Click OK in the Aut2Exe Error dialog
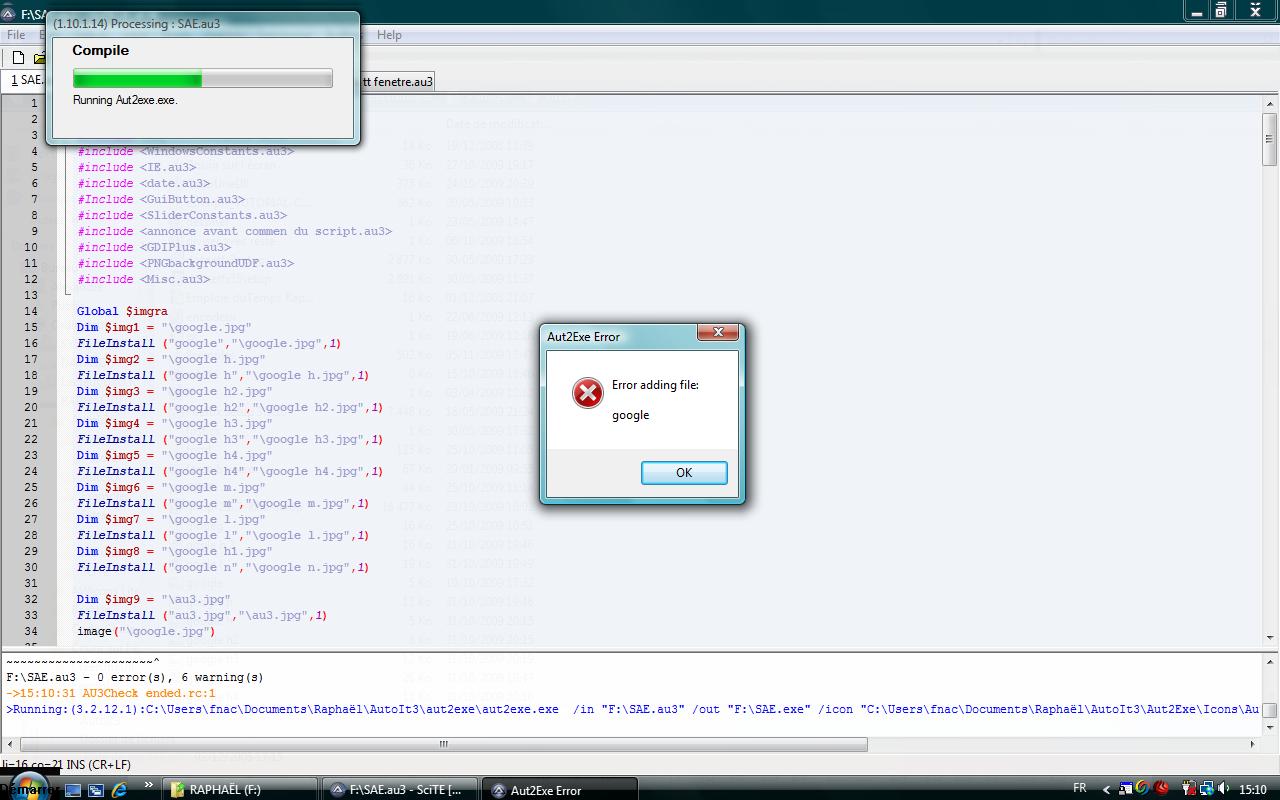The image size is (1280, 800). coord(684,473)
